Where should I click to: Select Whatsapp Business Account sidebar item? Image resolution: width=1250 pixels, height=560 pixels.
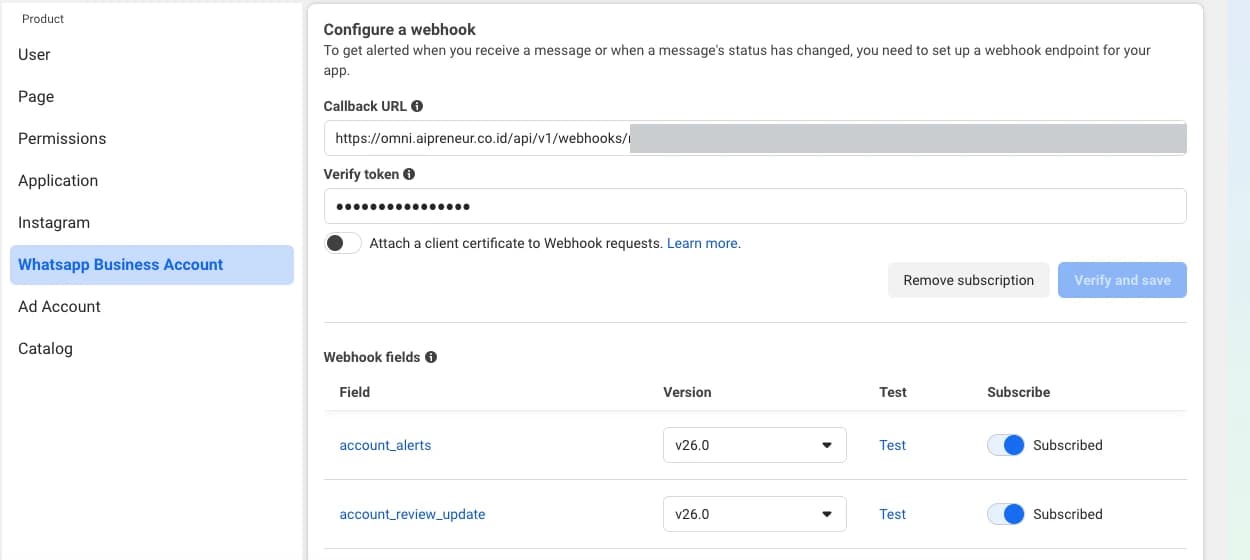pos(152,265)
